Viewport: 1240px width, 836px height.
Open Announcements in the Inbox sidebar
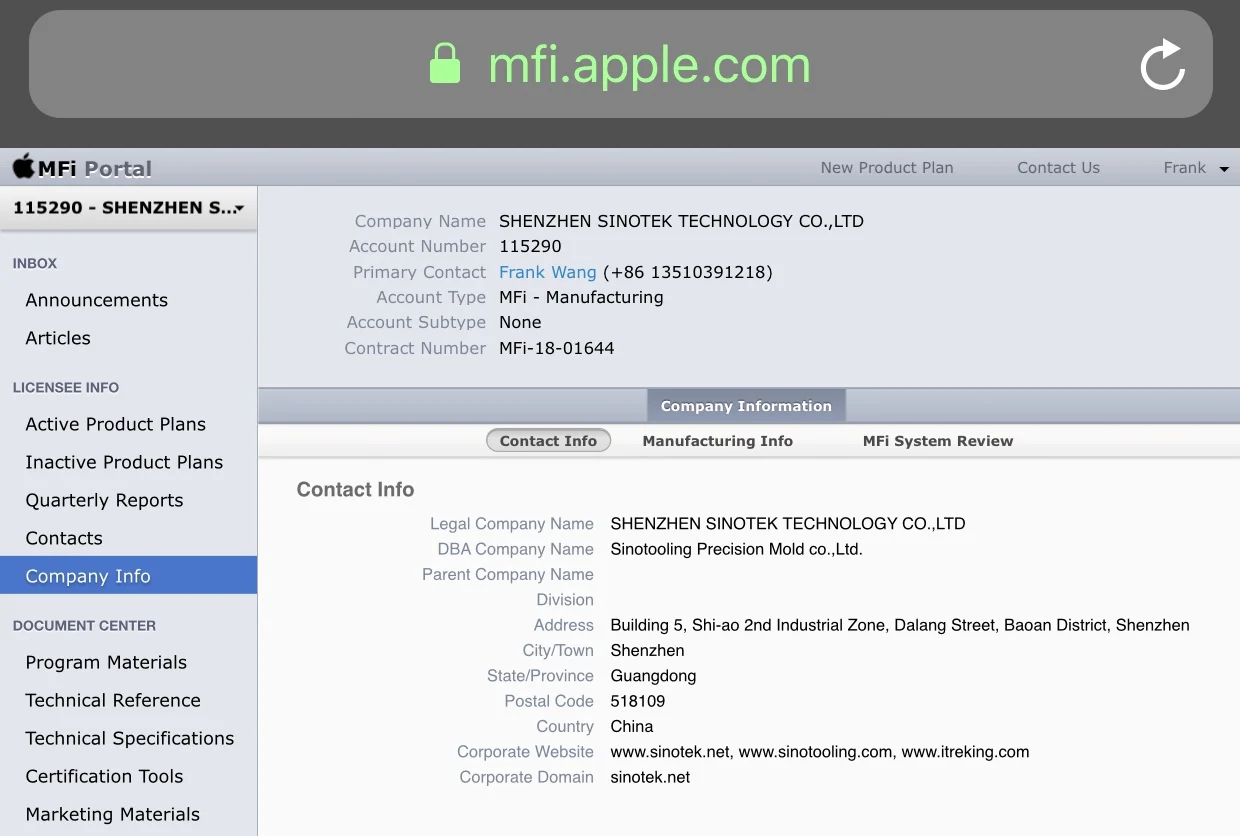[x=96, y=300]
